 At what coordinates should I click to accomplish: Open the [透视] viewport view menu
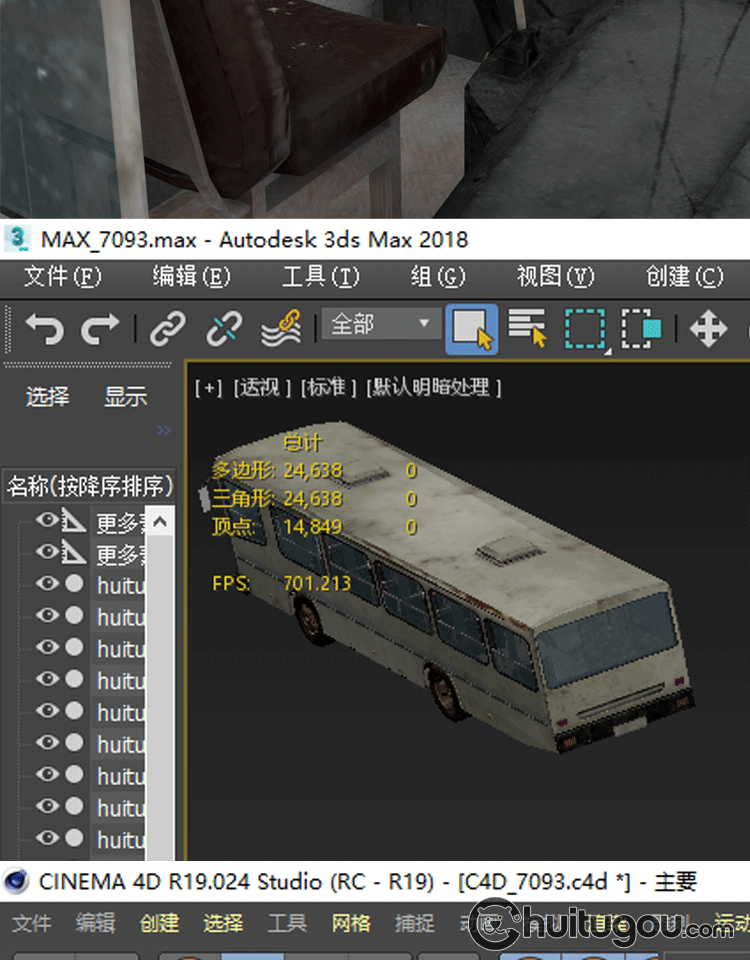[261, 388]
